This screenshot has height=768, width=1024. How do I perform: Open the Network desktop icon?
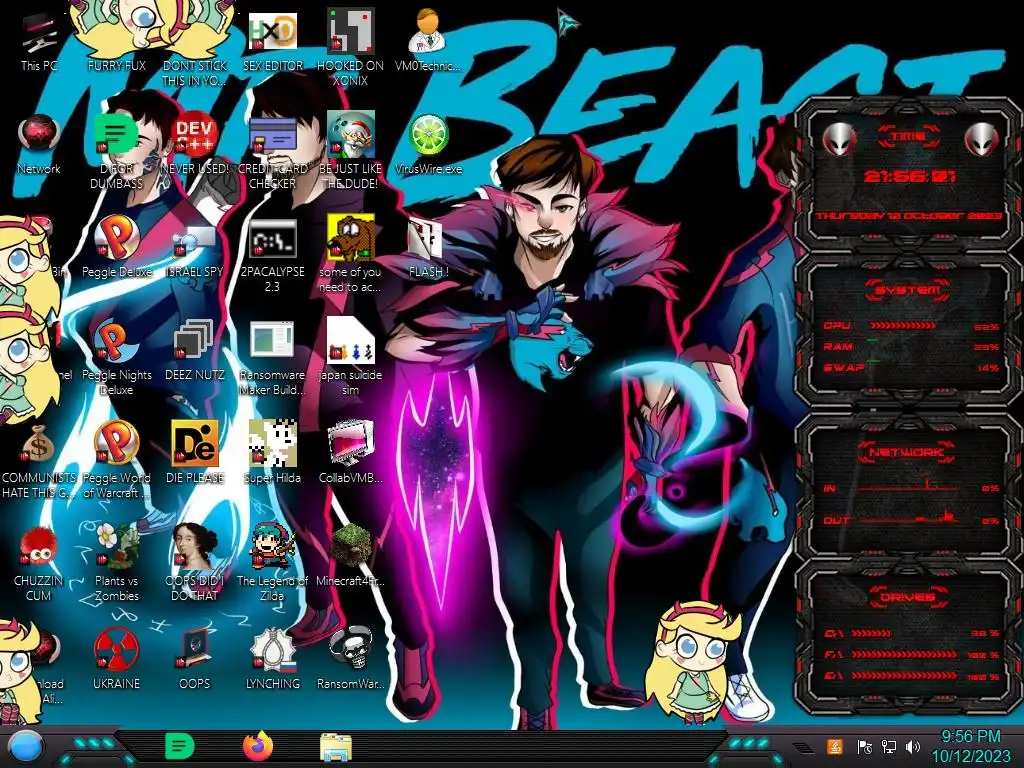pyautogui.click(x=39, y=145)
